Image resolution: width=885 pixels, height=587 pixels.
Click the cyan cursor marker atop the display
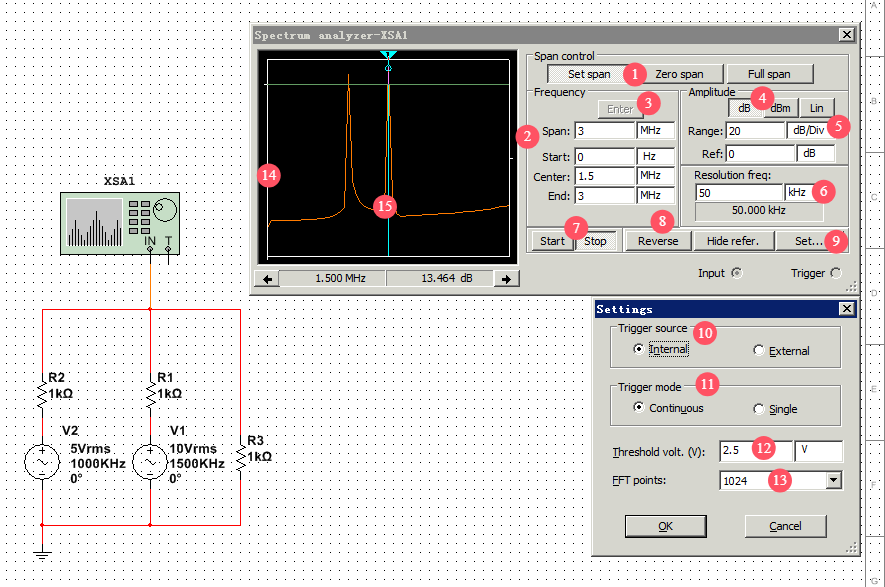tap(389, 56)
